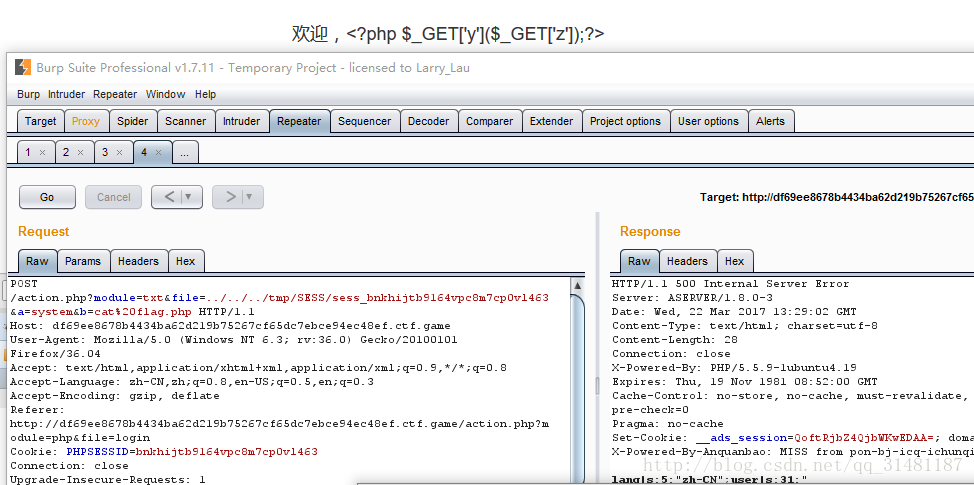Click the request scrollbar up arrow

[x=577, y=285]
